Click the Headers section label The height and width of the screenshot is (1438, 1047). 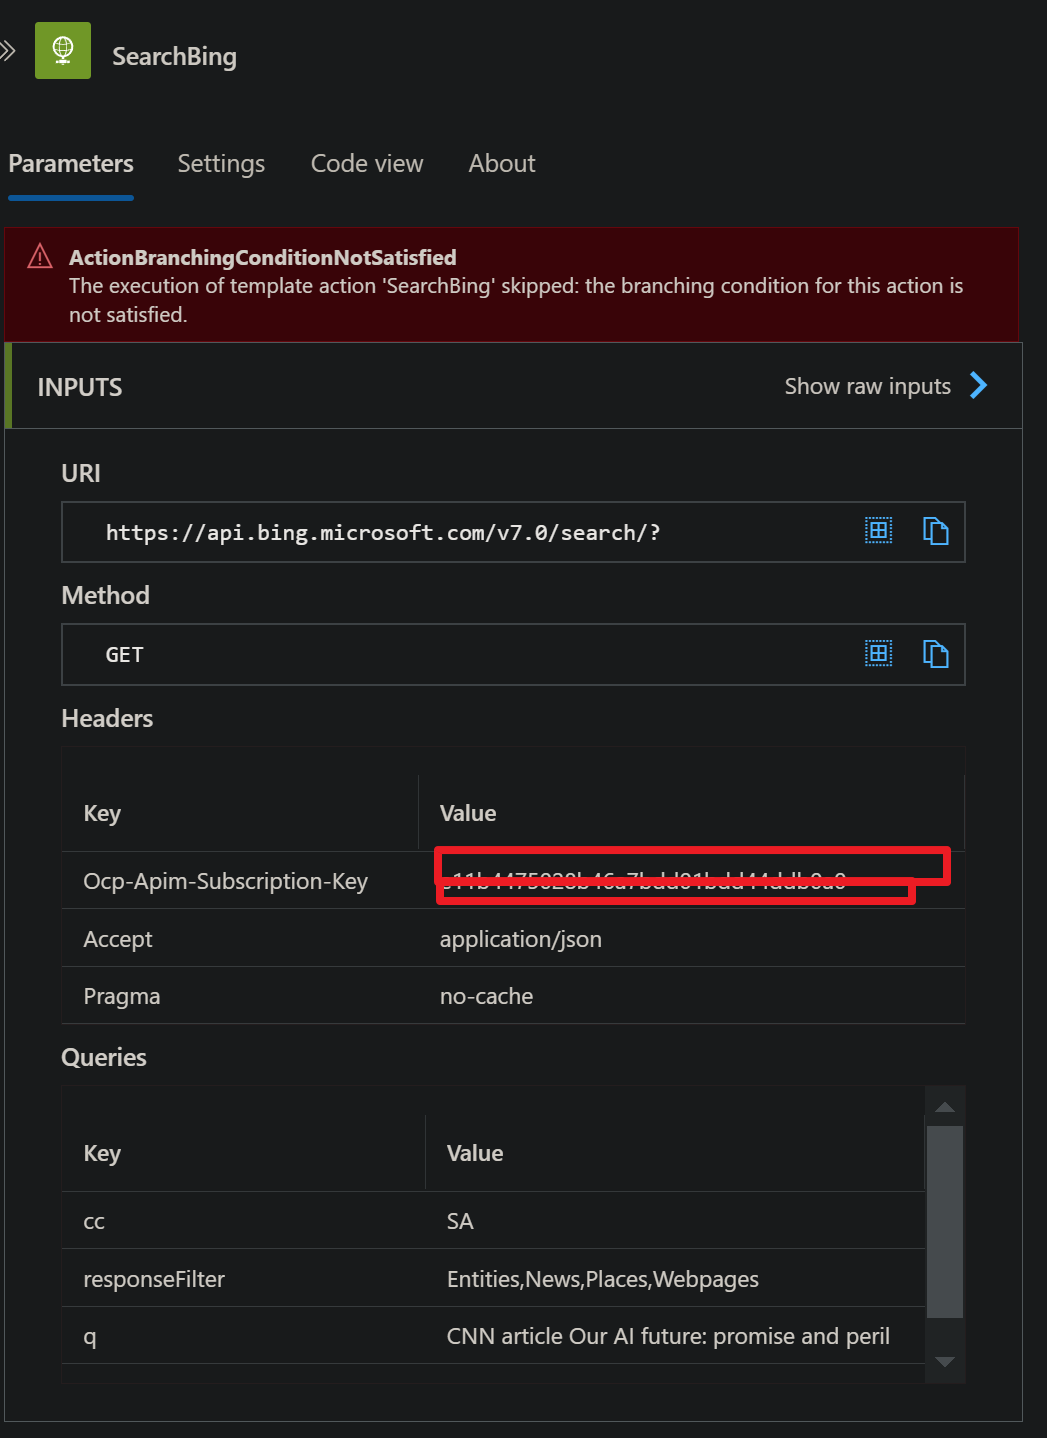[107, 718]
